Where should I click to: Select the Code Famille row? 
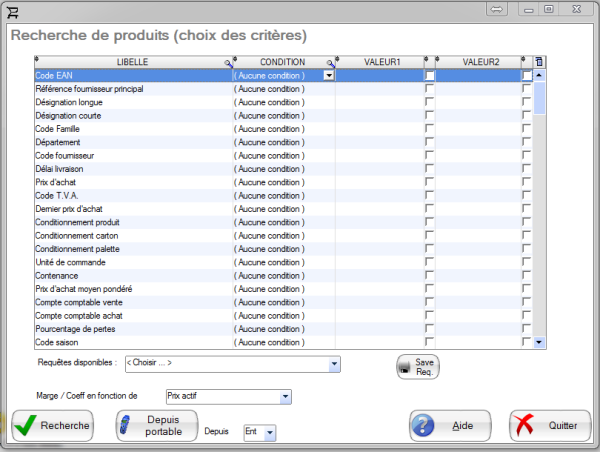tap(130, 129)
